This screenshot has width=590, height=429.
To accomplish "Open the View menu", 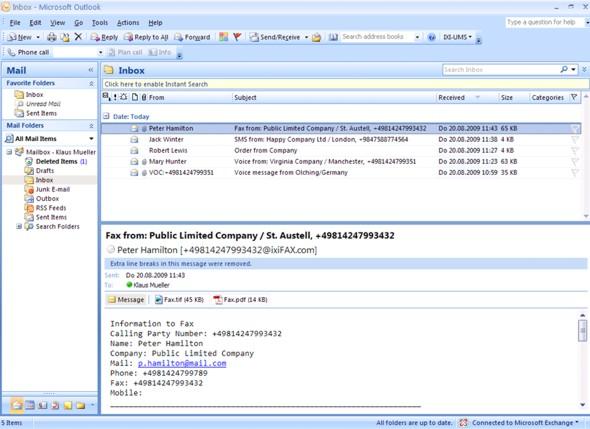I will (58, 23).
